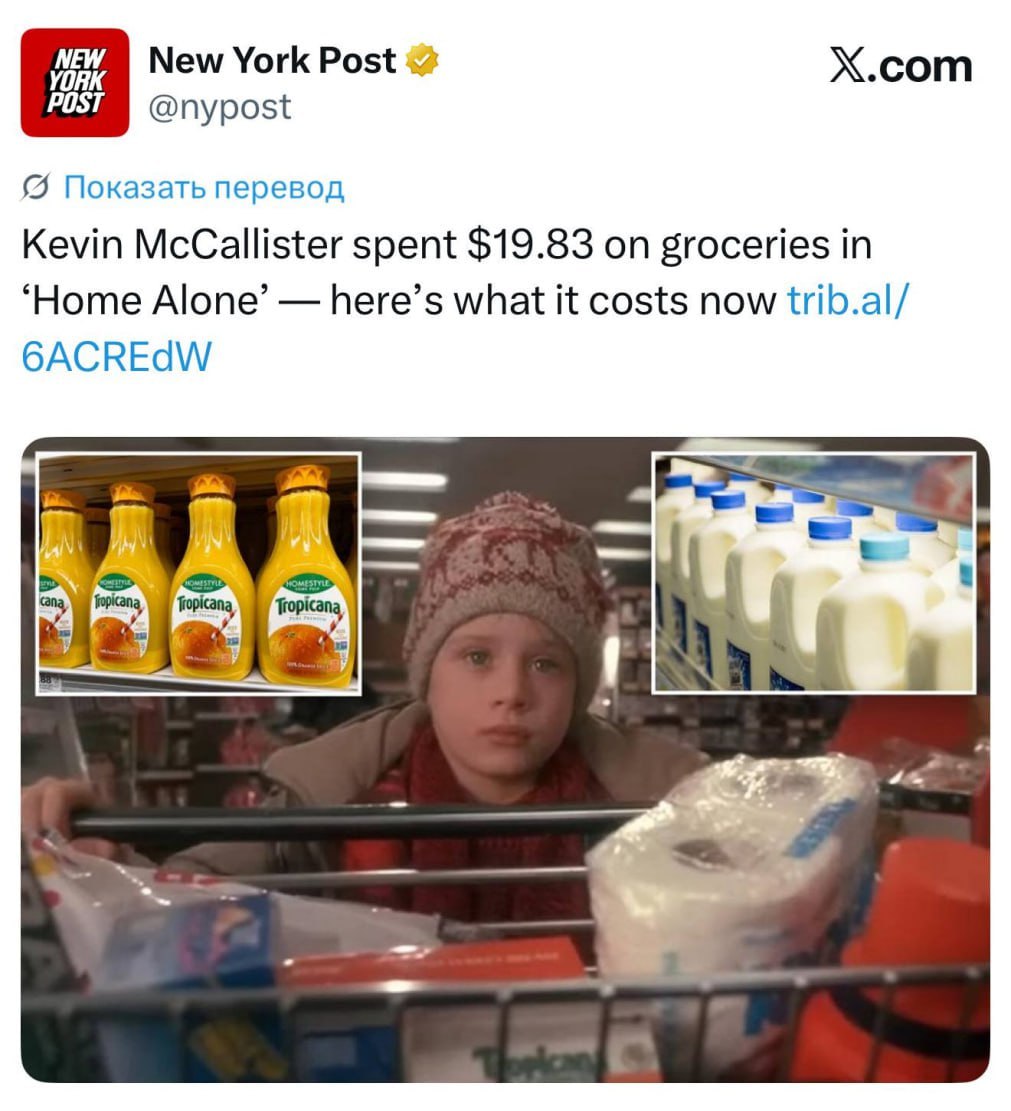Open the New York Post avatar
The width and height of the screenshot is (1011, 1111).
[75, 82]
